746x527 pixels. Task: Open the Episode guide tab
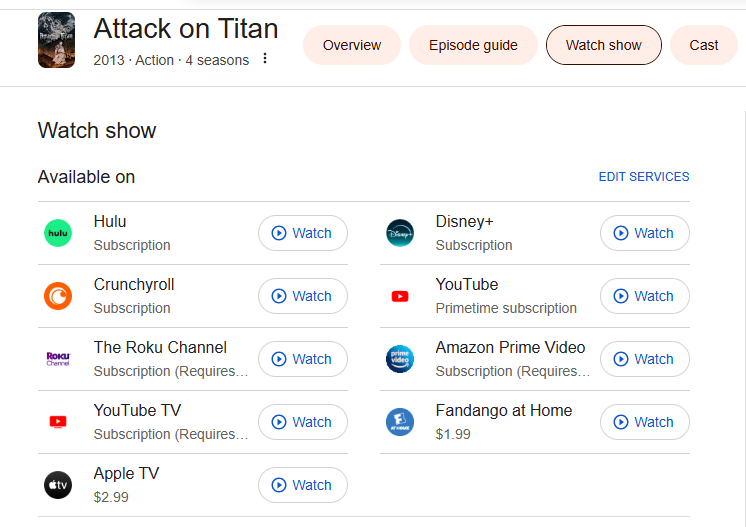[473, 45]
